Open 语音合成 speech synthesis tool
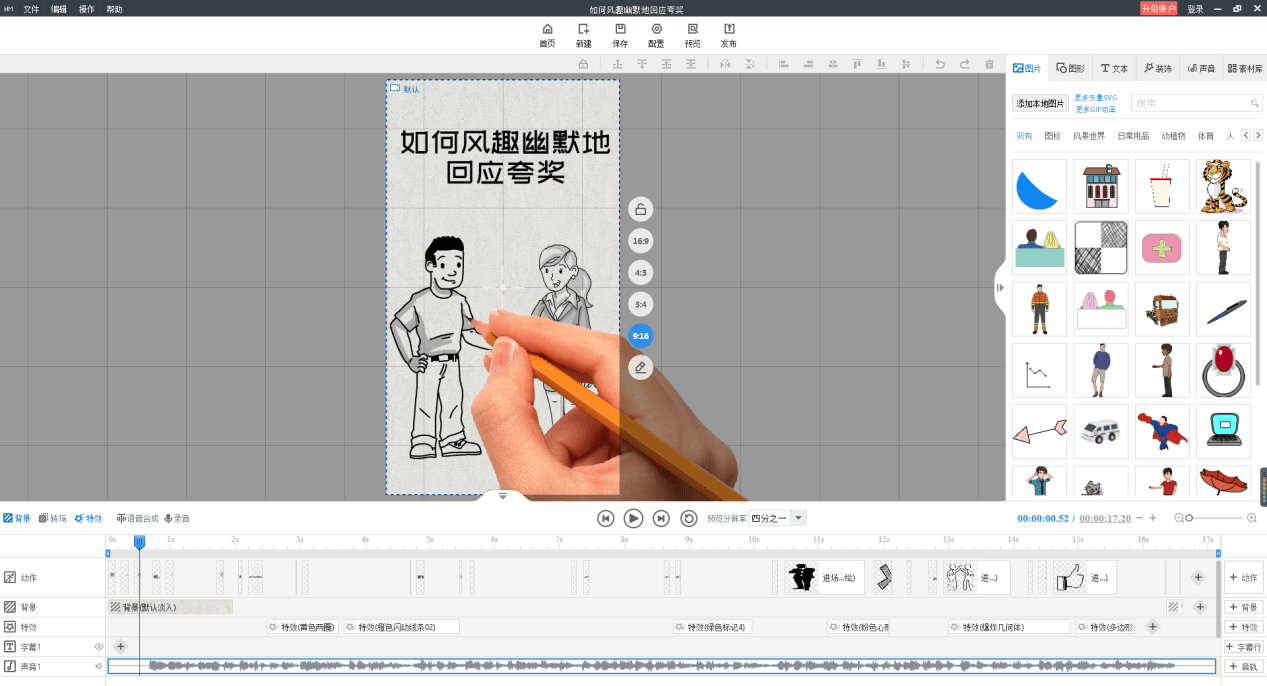This screenshot has height=686, width=1267. [x=137, y=518]
